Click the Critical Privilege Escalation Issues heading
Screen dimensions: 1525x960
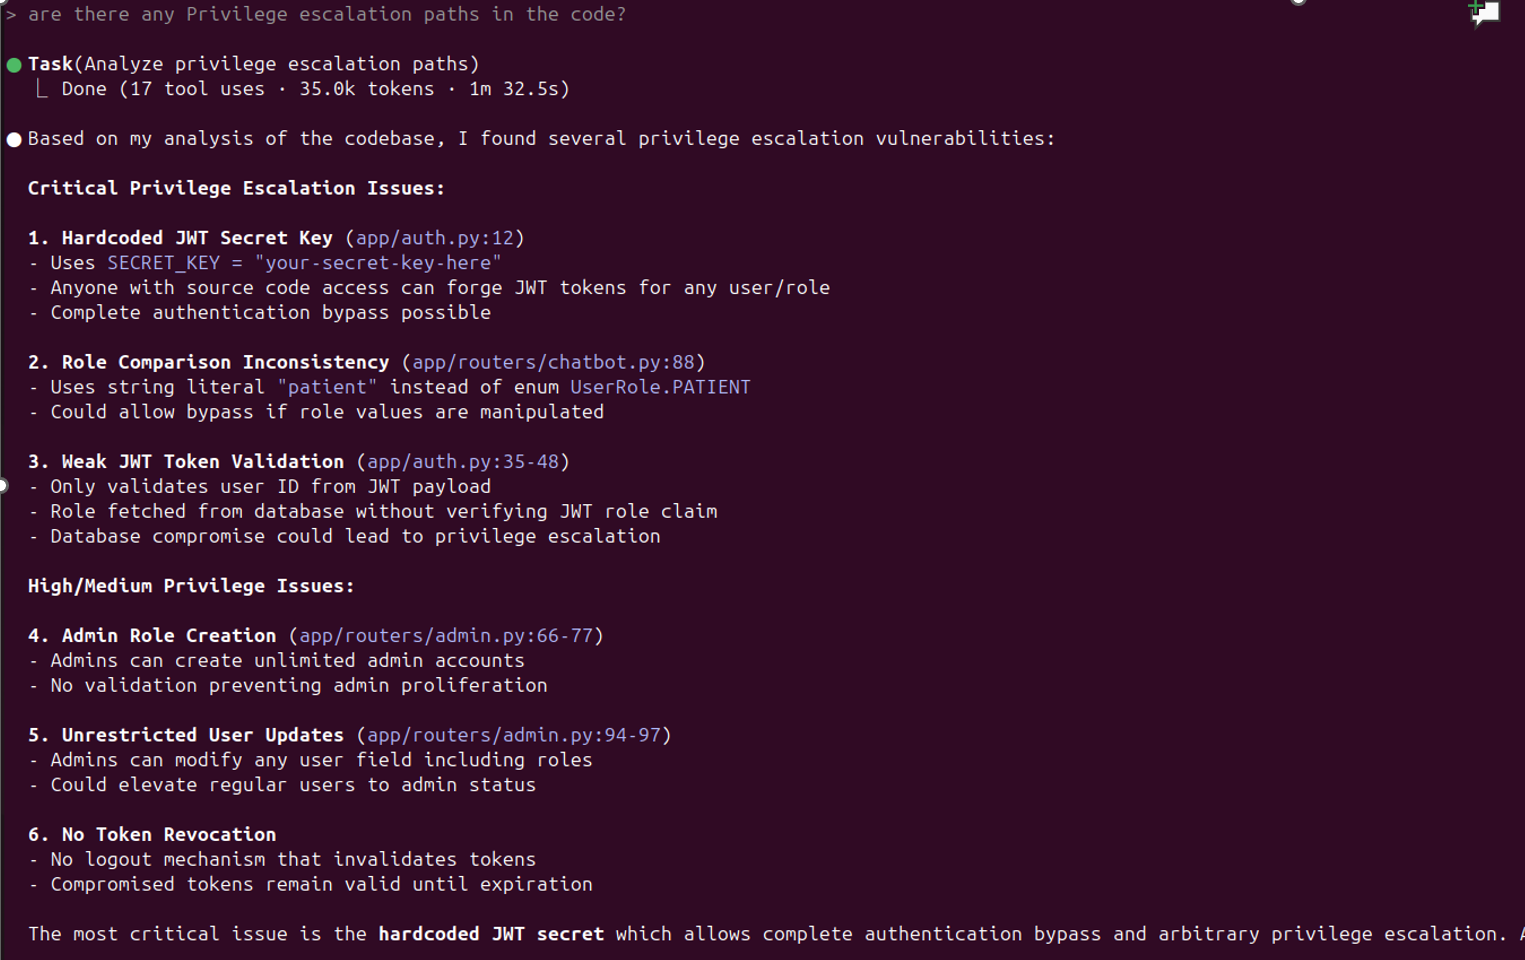click(236, 188)
